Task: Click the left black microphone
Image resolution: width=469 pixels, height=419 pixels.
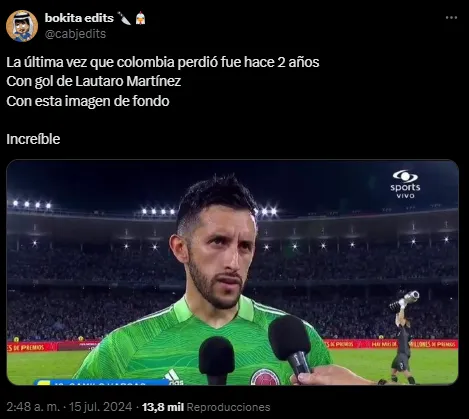Action: (x=217, y=359)
